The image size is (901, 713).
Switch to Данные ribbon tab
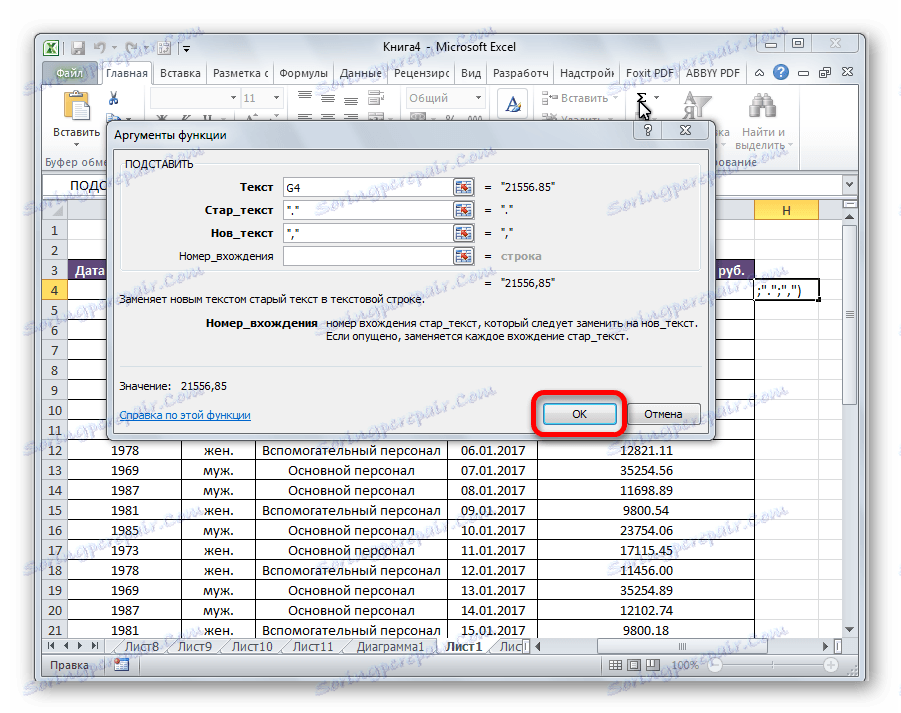pyautogui.click(x=360, y=73)
